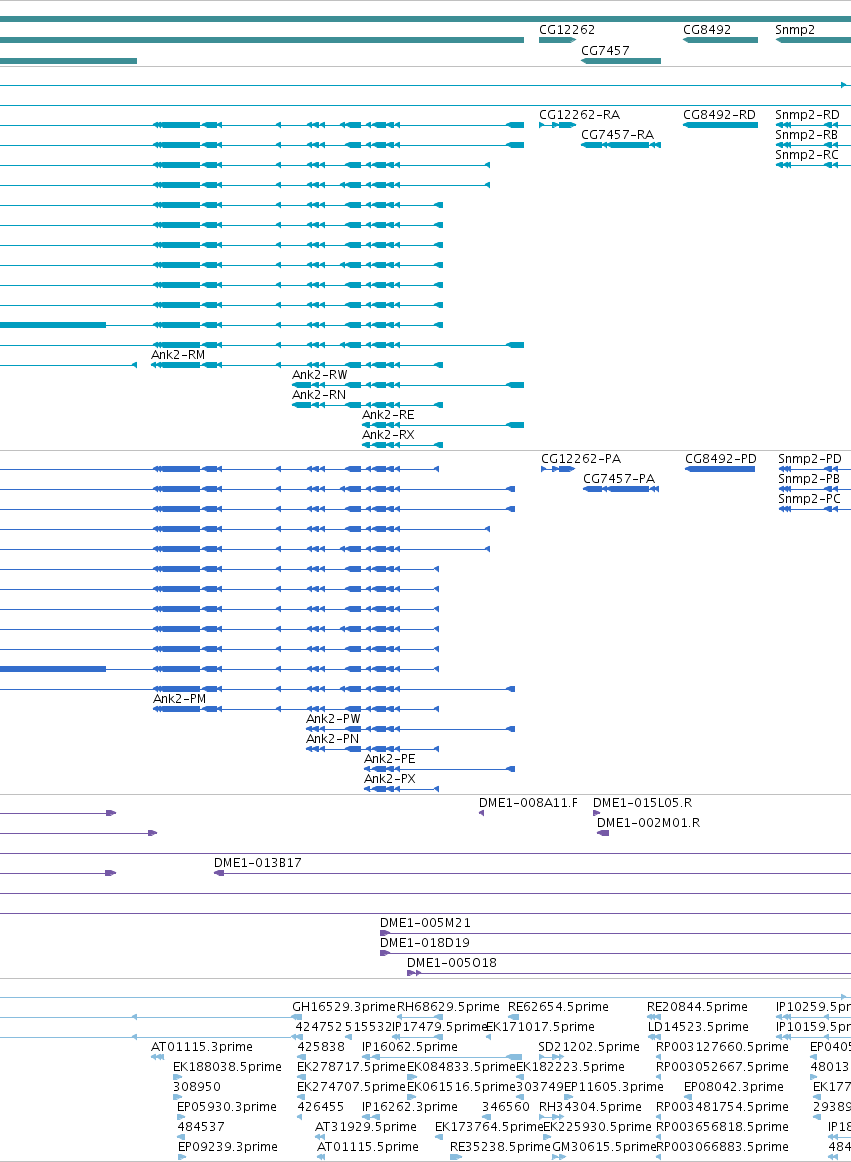Open EST EP08042.3prime

[x=734, y=1086]
